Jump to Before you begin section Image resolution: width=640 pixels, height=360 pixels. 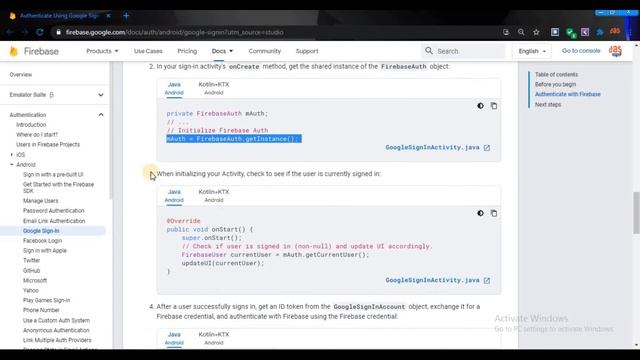555,84
